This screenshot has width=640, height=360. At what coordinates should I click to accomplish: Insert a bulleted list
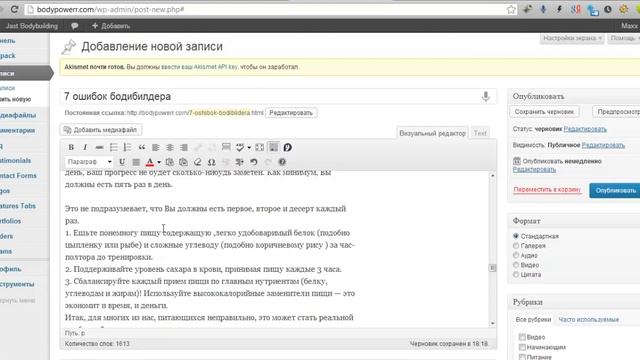(x=113, y=147)
